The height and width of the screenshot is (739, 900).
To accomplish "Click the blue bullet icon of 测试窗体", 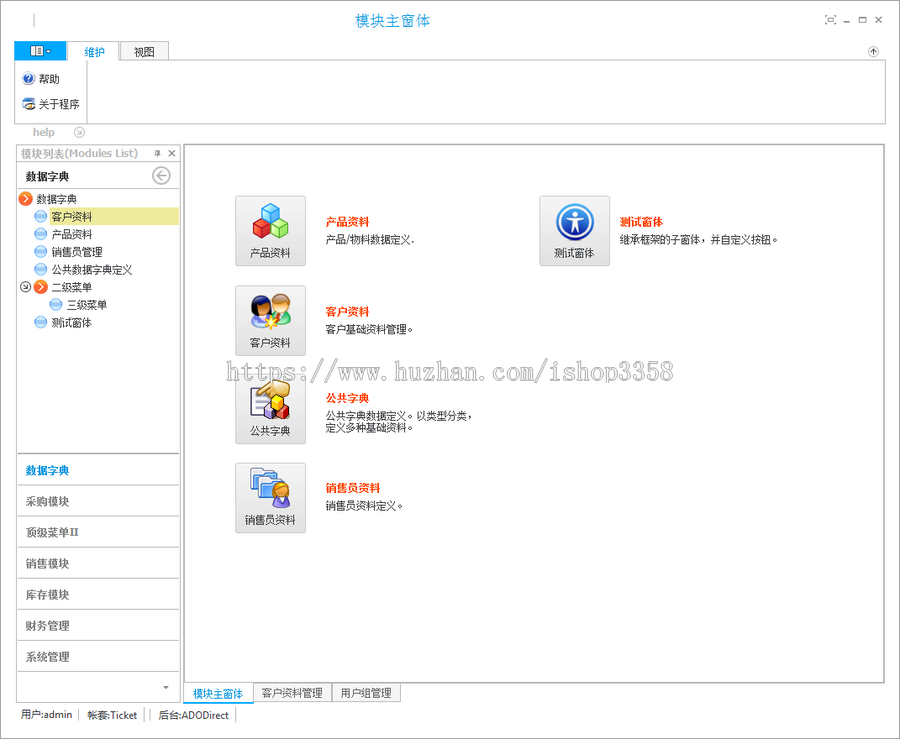I will pos(41,322).
